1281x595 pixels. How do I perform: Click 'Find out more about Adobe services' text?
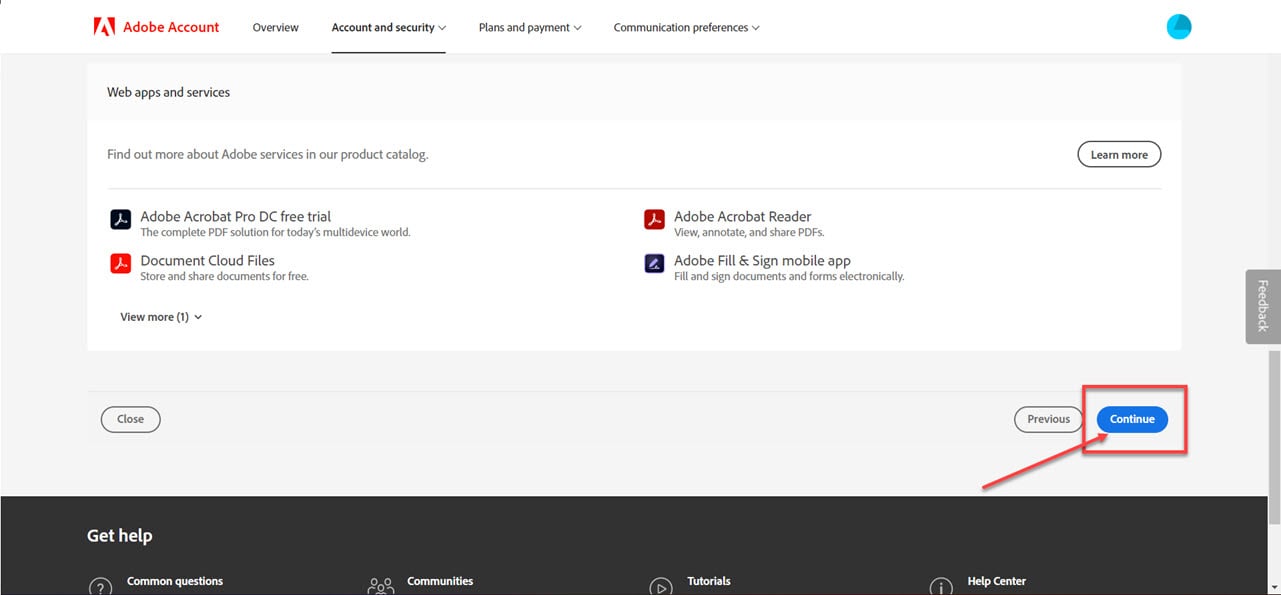[267, 155]
